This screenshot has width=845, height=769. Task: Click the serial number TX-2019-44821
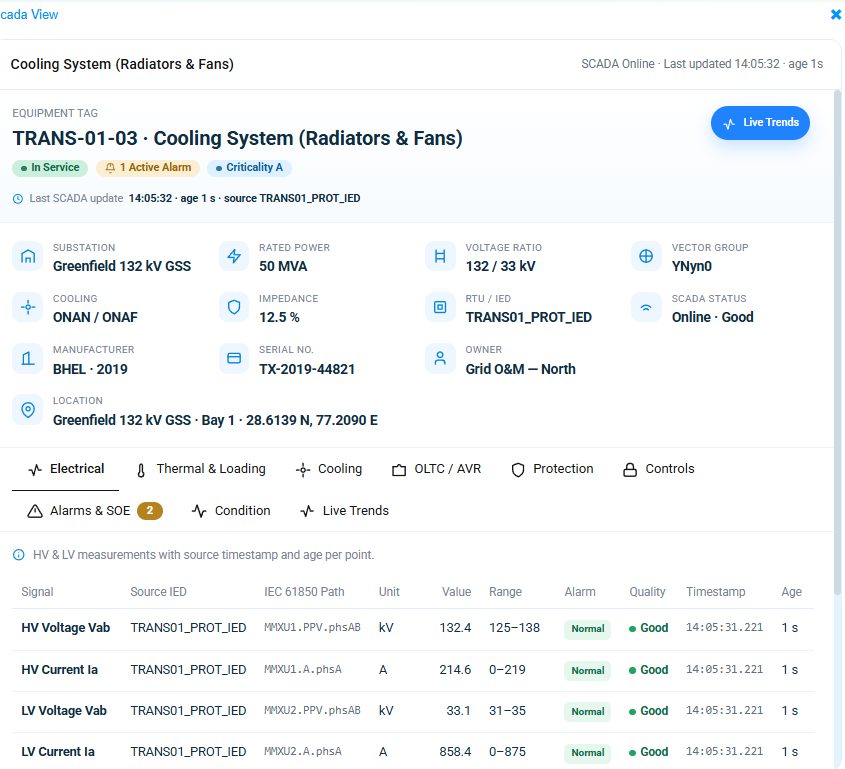click(x=307, y=370)
